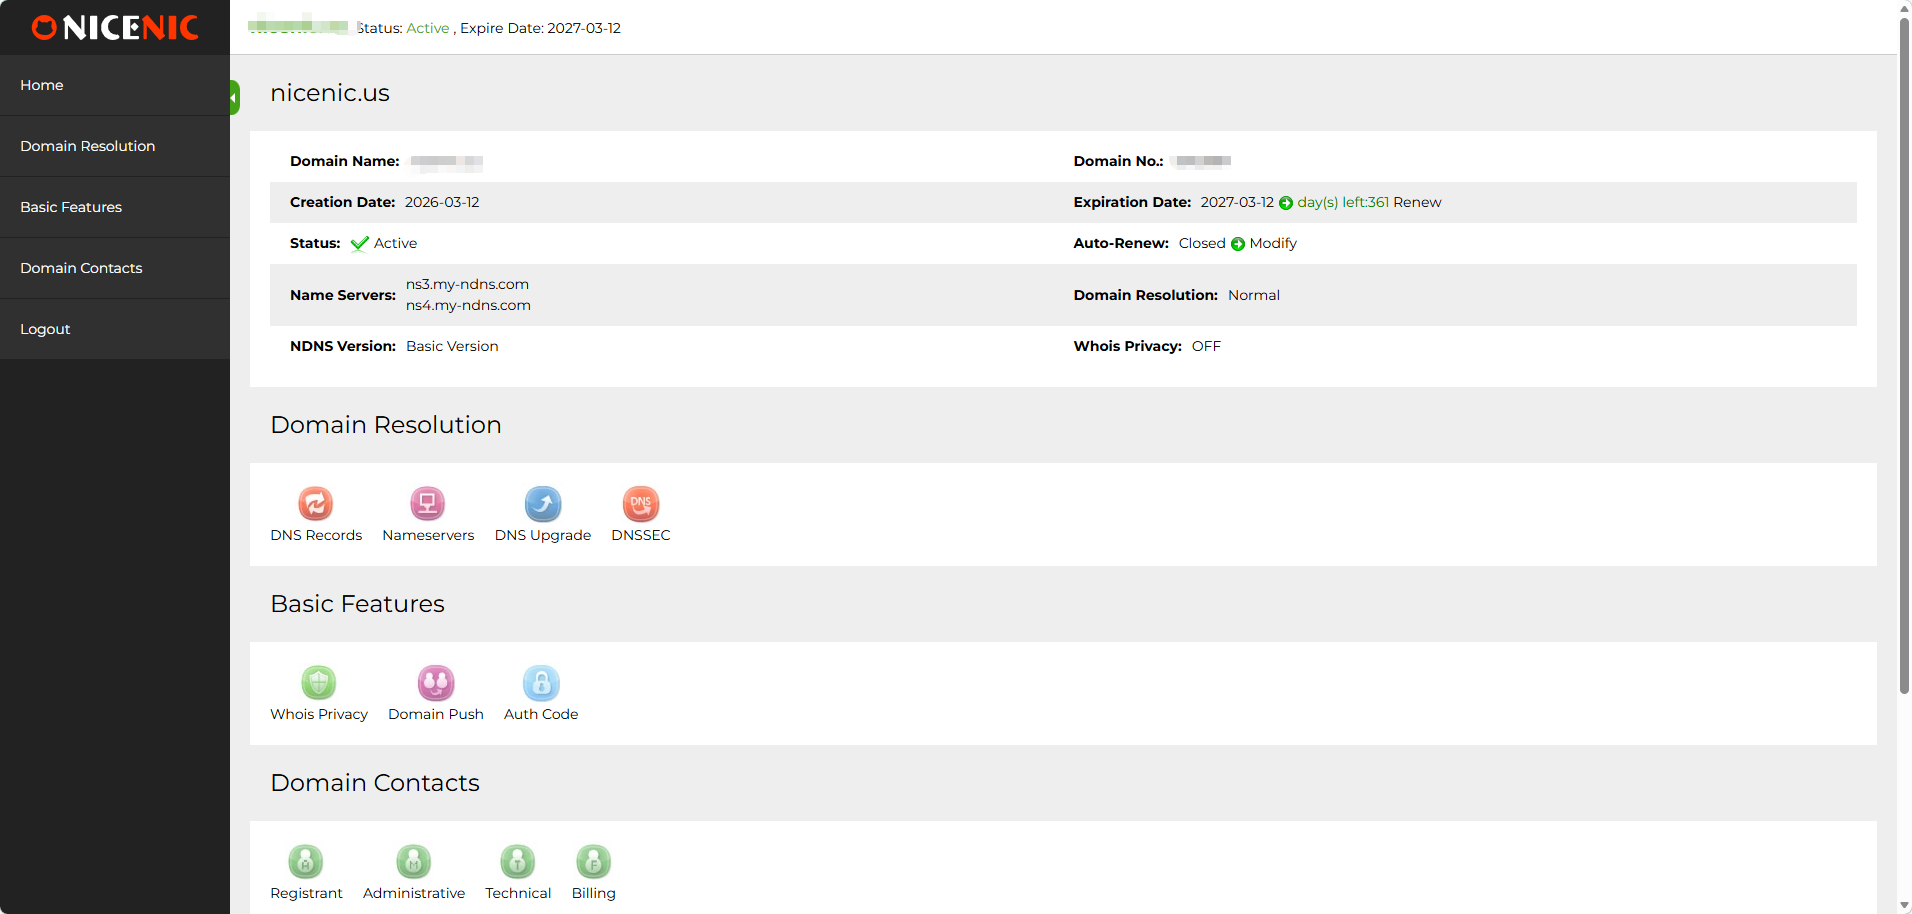Screen dimensions: 1912x914
Task: Click the page vertical scrollbar
Action: pyautogui.click(x=1904, y=350)
